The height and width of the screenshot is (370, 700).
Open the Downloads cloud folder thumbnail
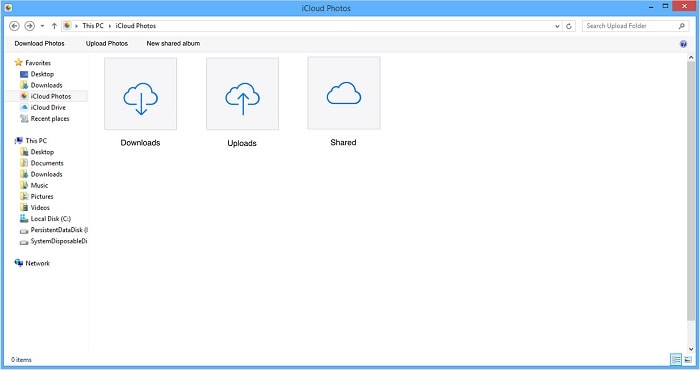[x=141, y=94]
